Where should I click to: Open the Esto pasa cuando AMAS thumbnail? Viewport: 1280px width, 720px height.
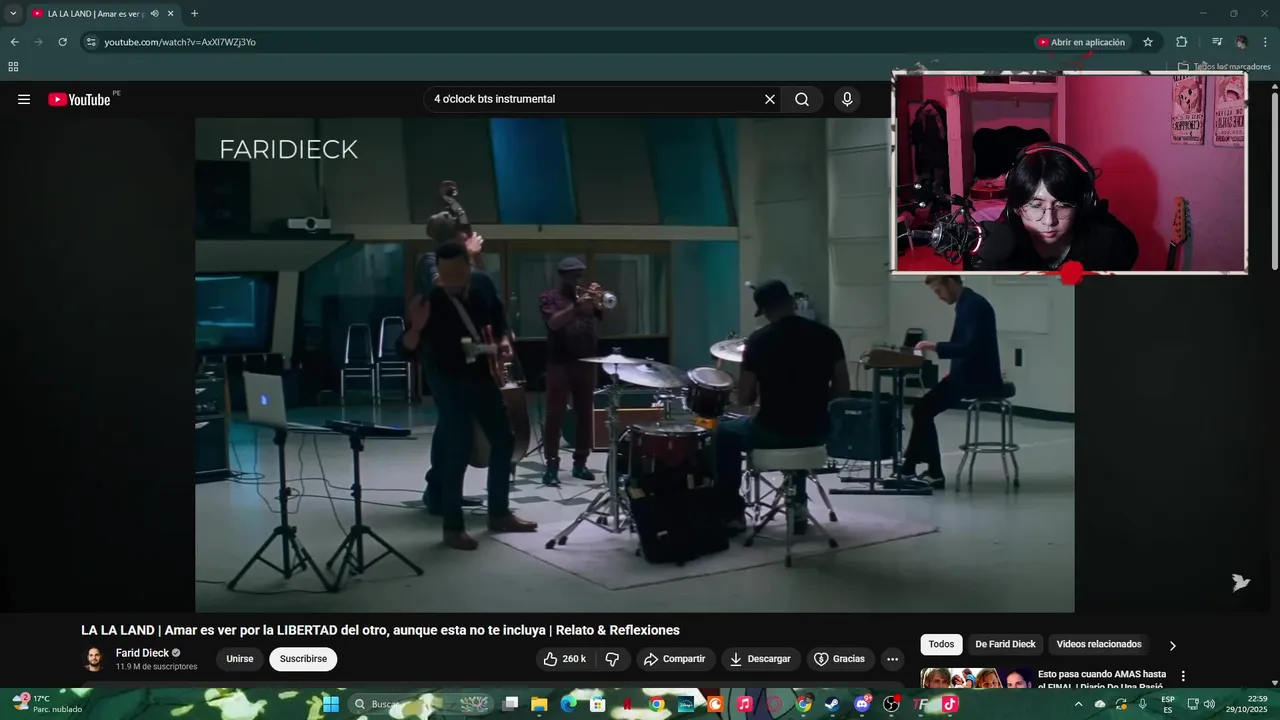point(976,678)
